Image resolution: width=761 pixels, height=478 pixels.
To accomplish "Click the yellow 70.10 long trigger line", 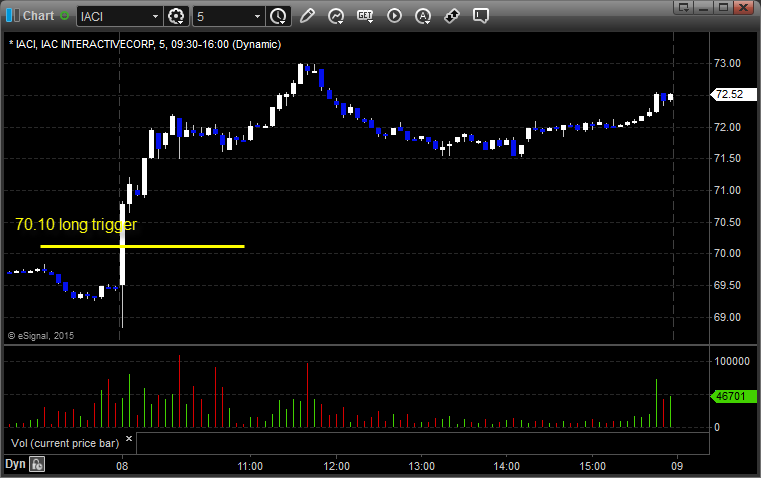I will (142, 246).
